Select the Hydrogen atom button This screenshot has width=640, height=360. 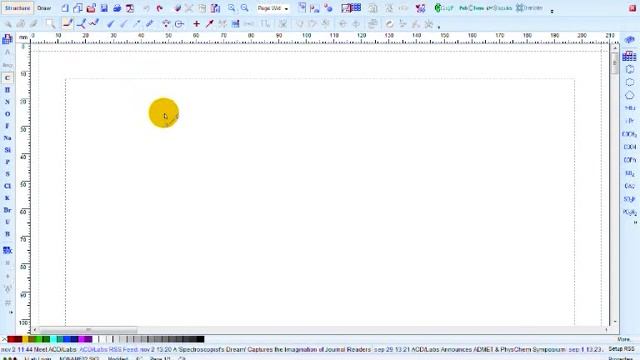pos(7,90)
